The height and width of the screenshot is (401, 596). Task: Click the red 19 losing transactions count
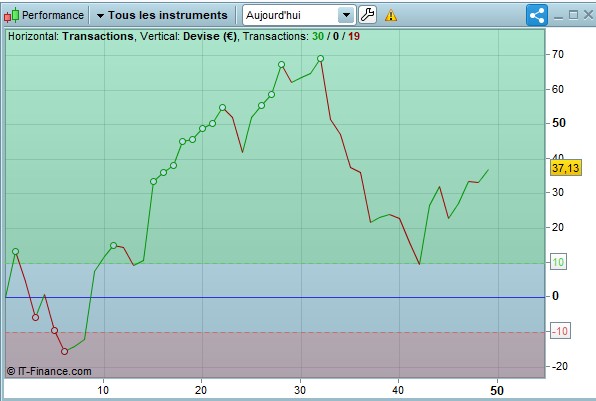(353, 36)
